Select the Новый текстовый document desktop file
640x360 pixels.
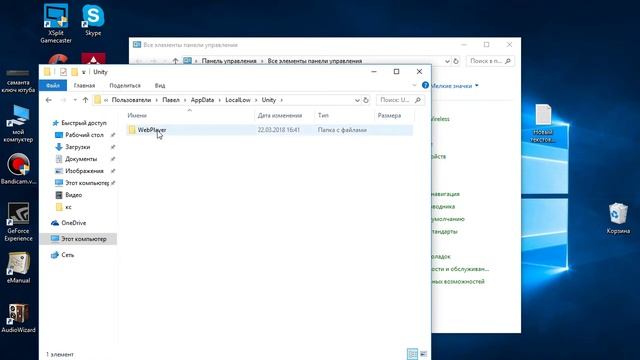543,123
